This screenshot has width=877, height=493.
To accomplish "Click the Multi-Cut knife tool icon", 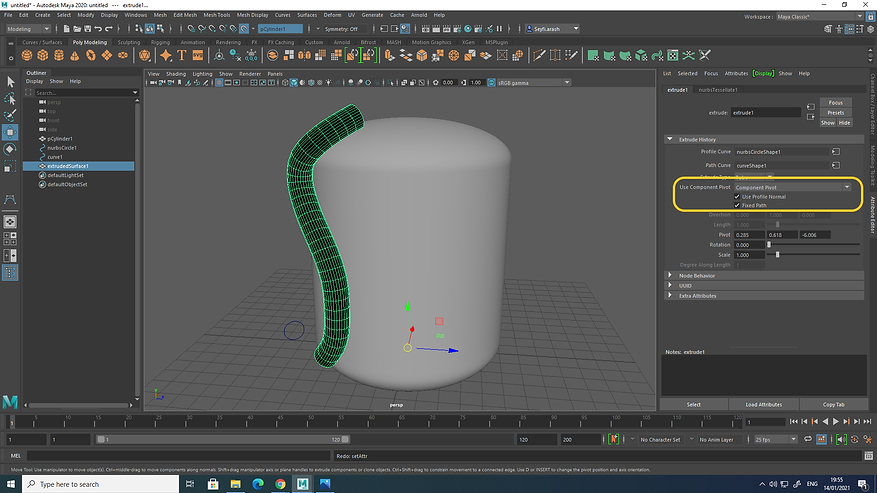I will pos(539,55).
